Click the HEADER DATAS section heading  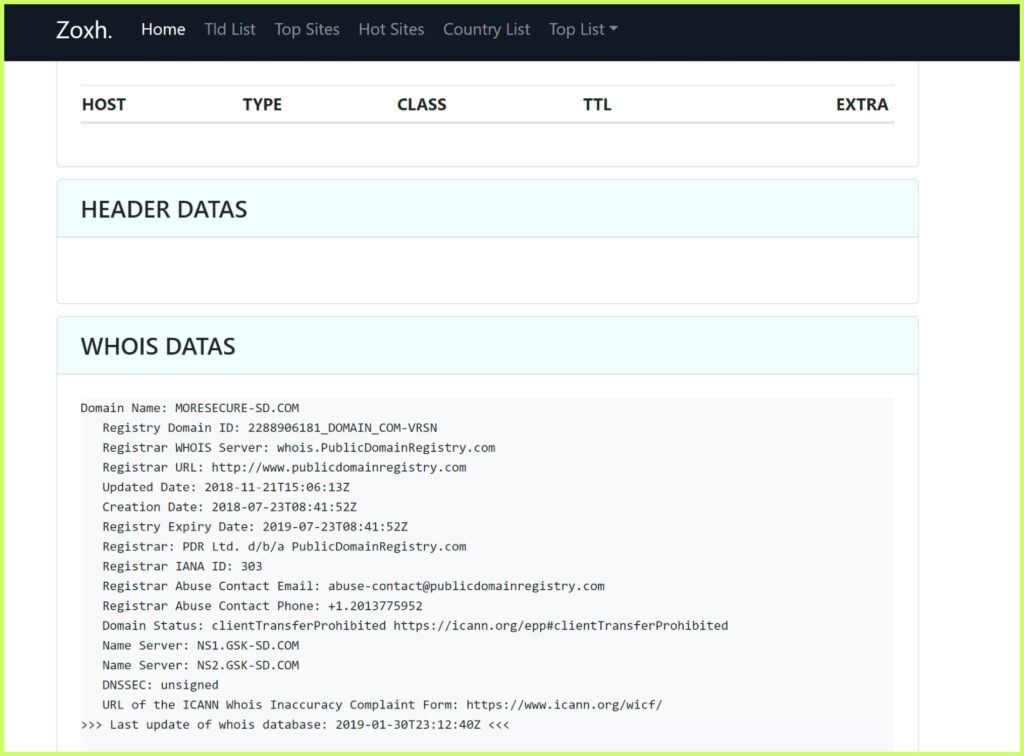[164, 210]
